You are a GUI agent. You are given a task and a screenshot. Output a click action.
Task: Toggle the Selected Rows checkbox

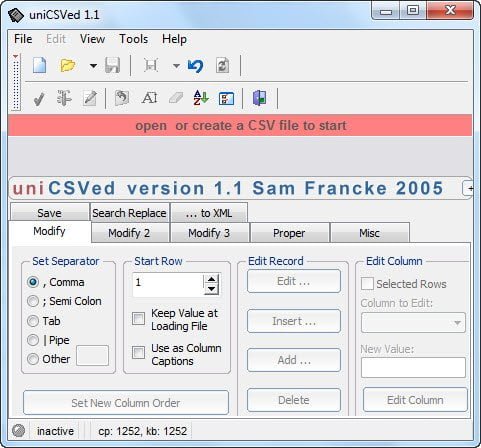367,284
